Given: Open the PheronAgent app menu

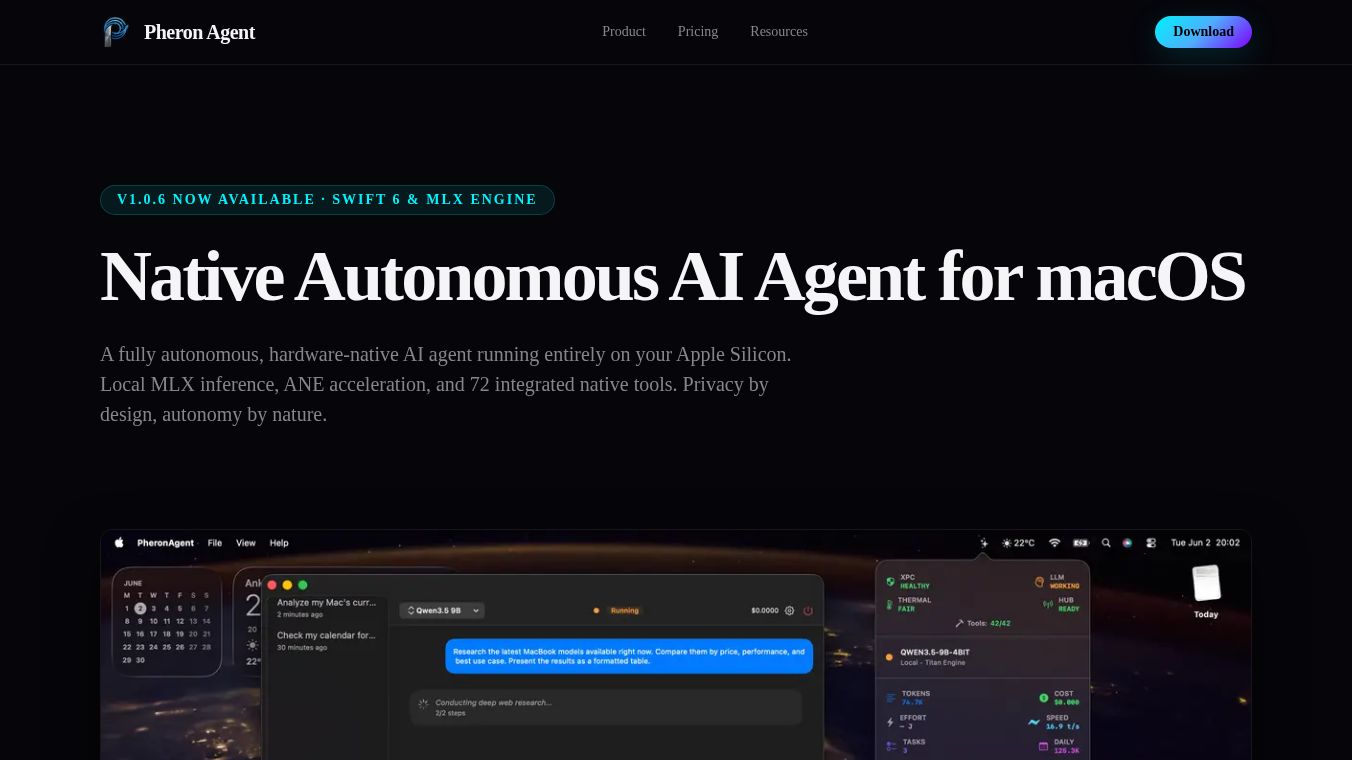Looking at the screenshot, I should coord(166,543).
